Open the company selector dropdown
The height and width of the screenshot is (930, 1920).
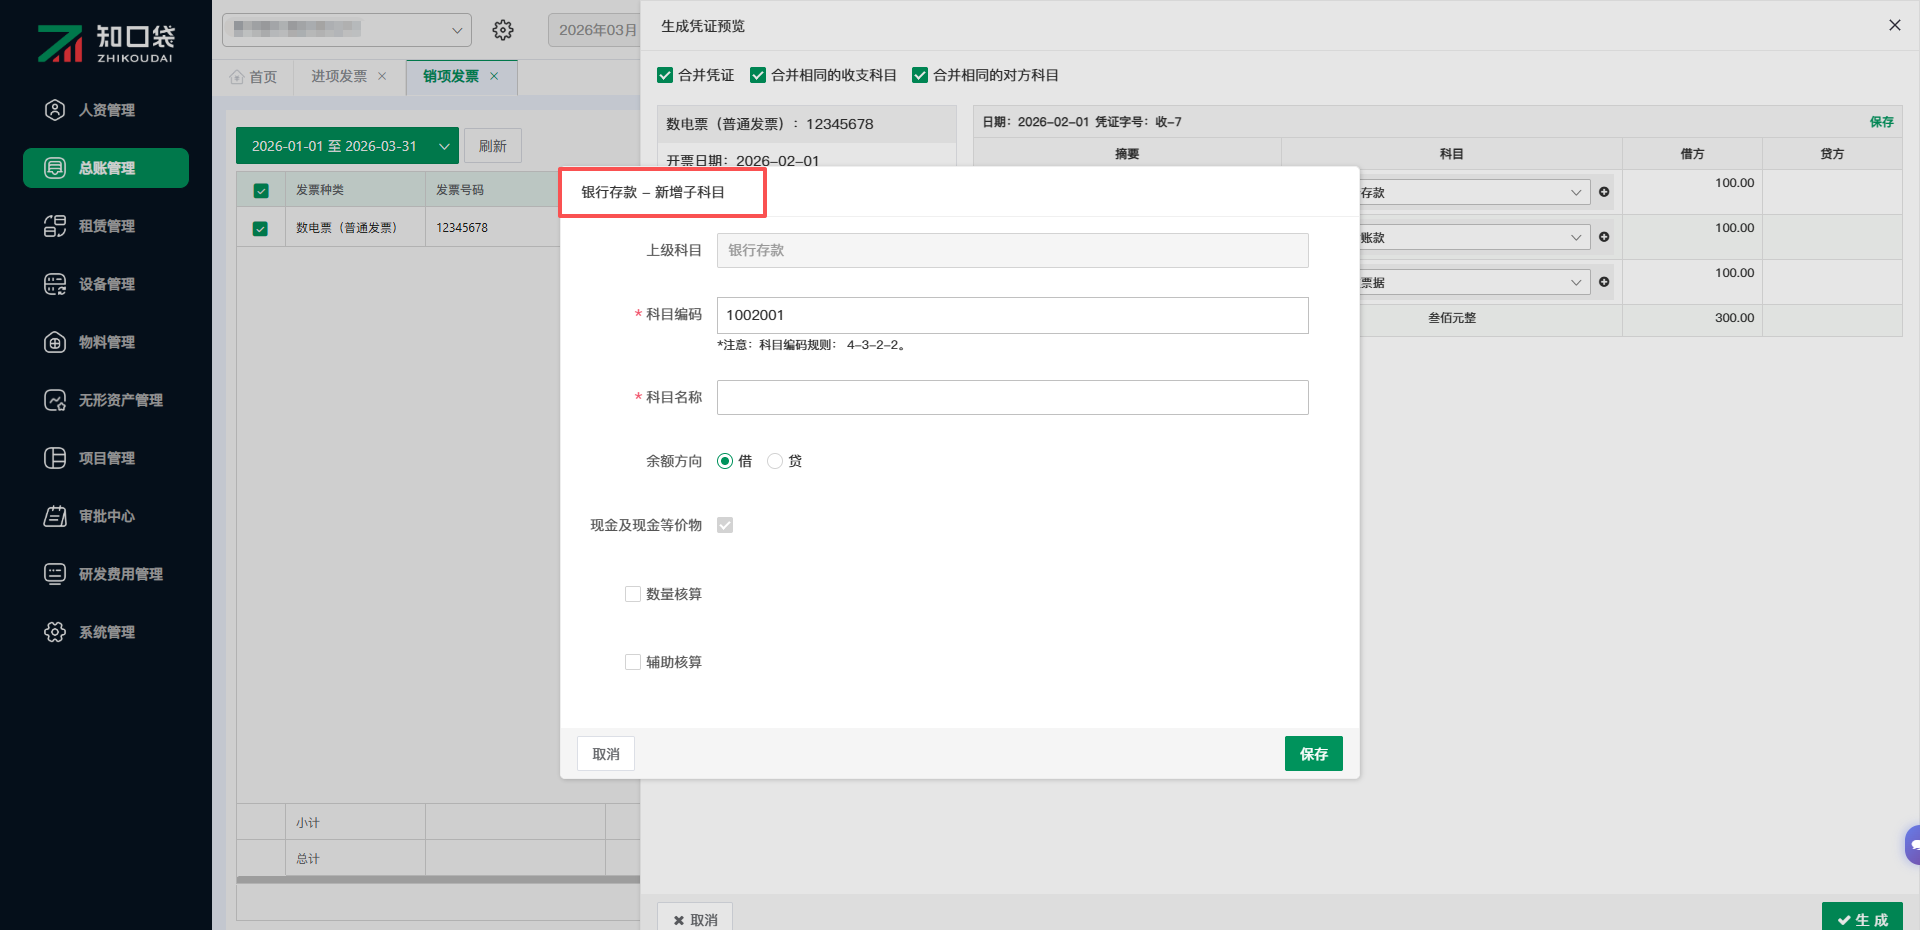point(347,30)
